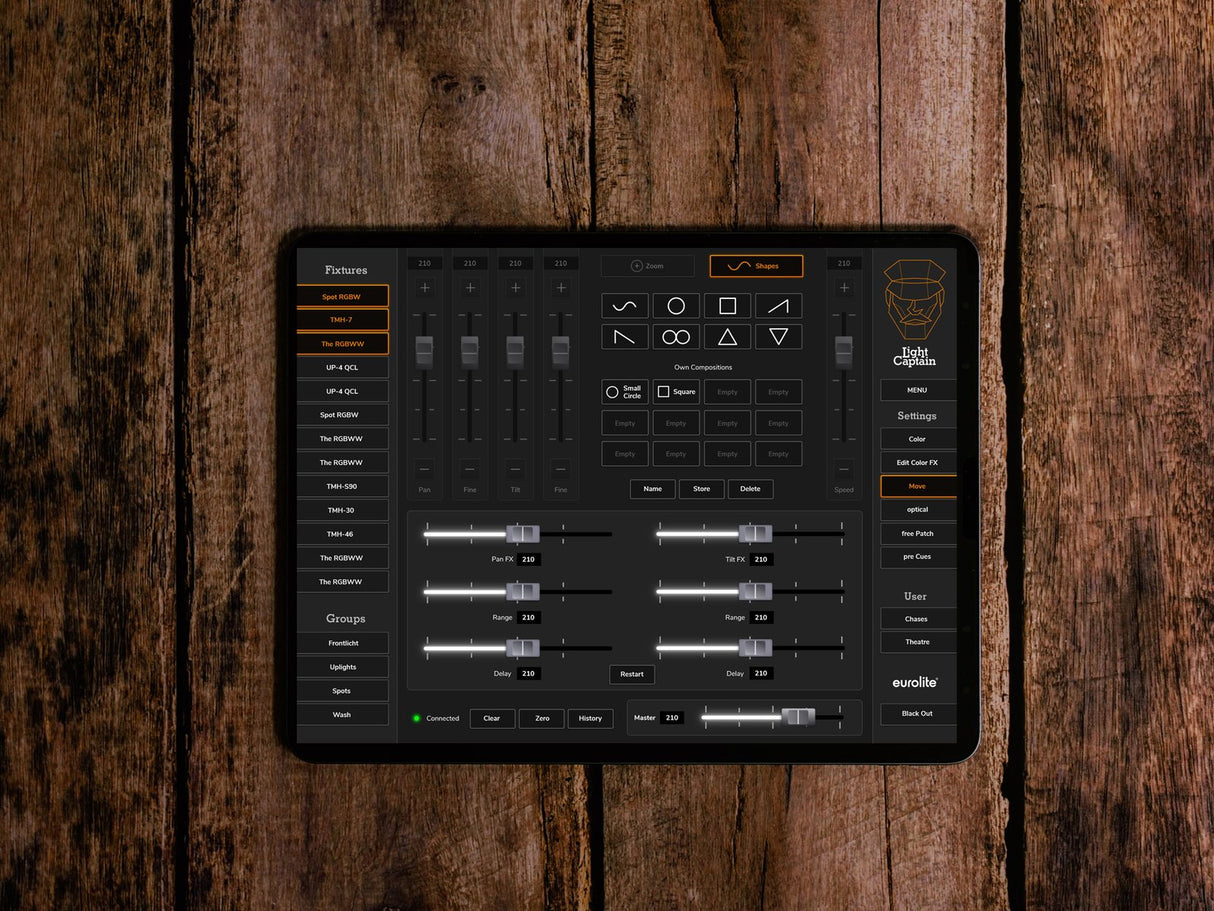
Task: Pick the falling ramp shape
Action: coord(624,337)
